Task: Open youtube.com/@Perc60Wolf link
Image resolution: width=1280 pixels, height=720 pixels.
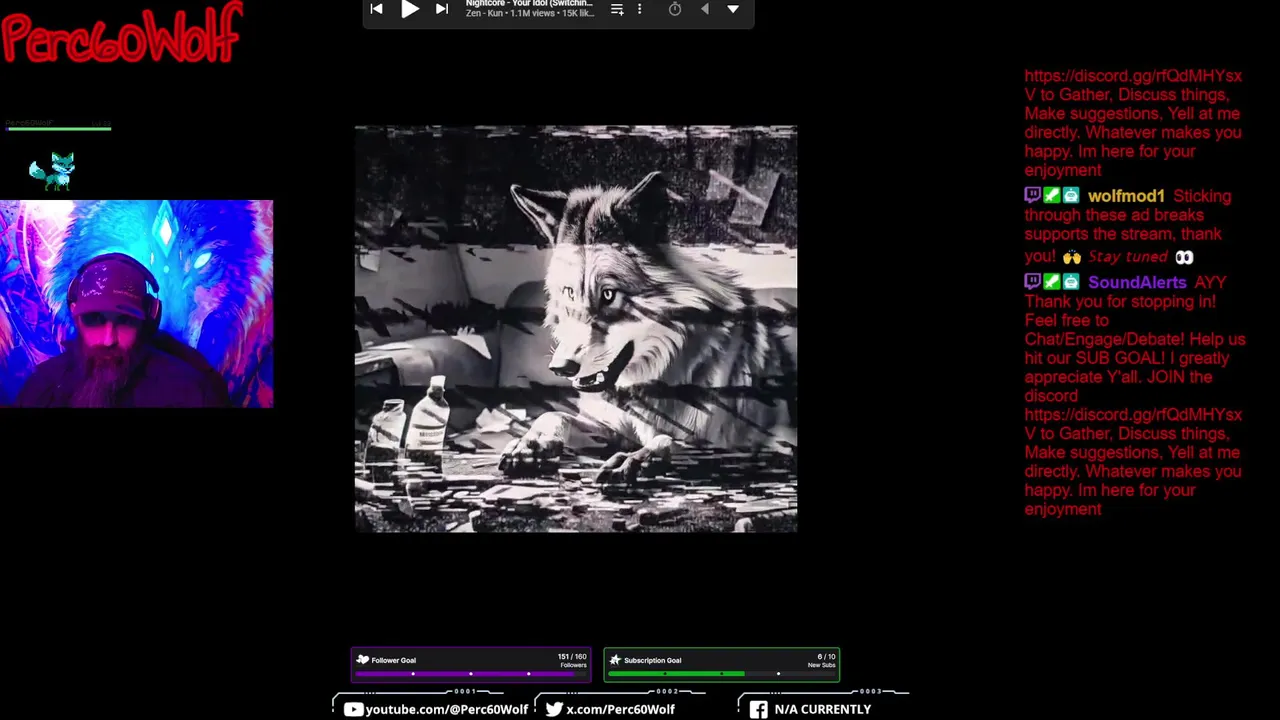Action: pos(447,709)
